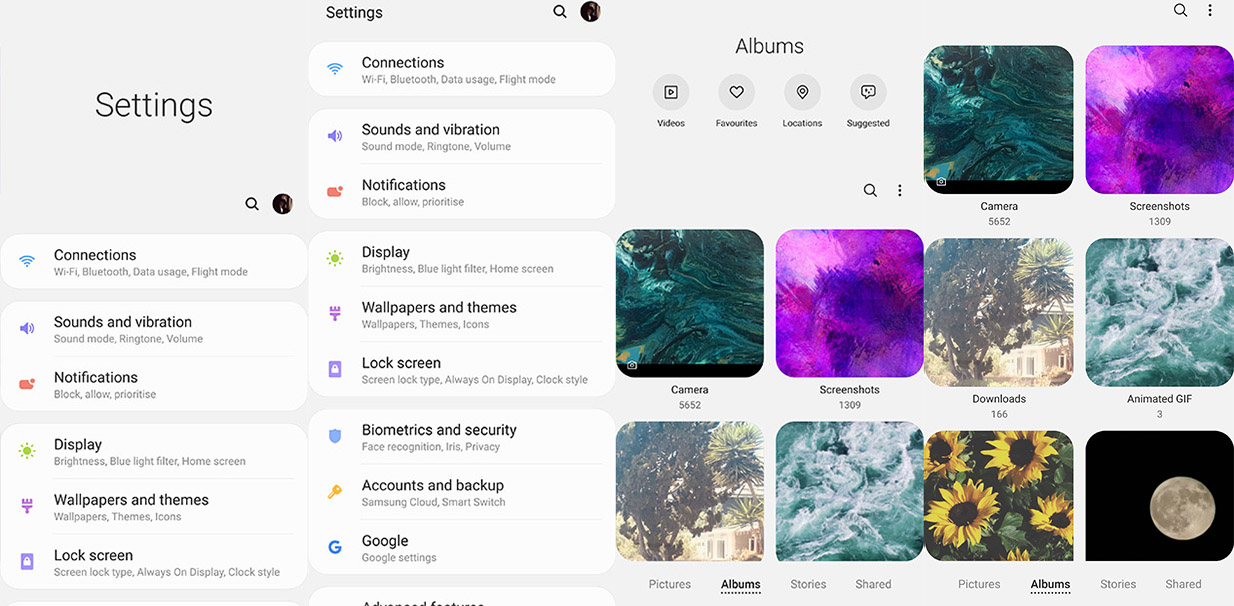
Task: Open profile avatar in large-title Settings screen
Action: click(282, 204)
